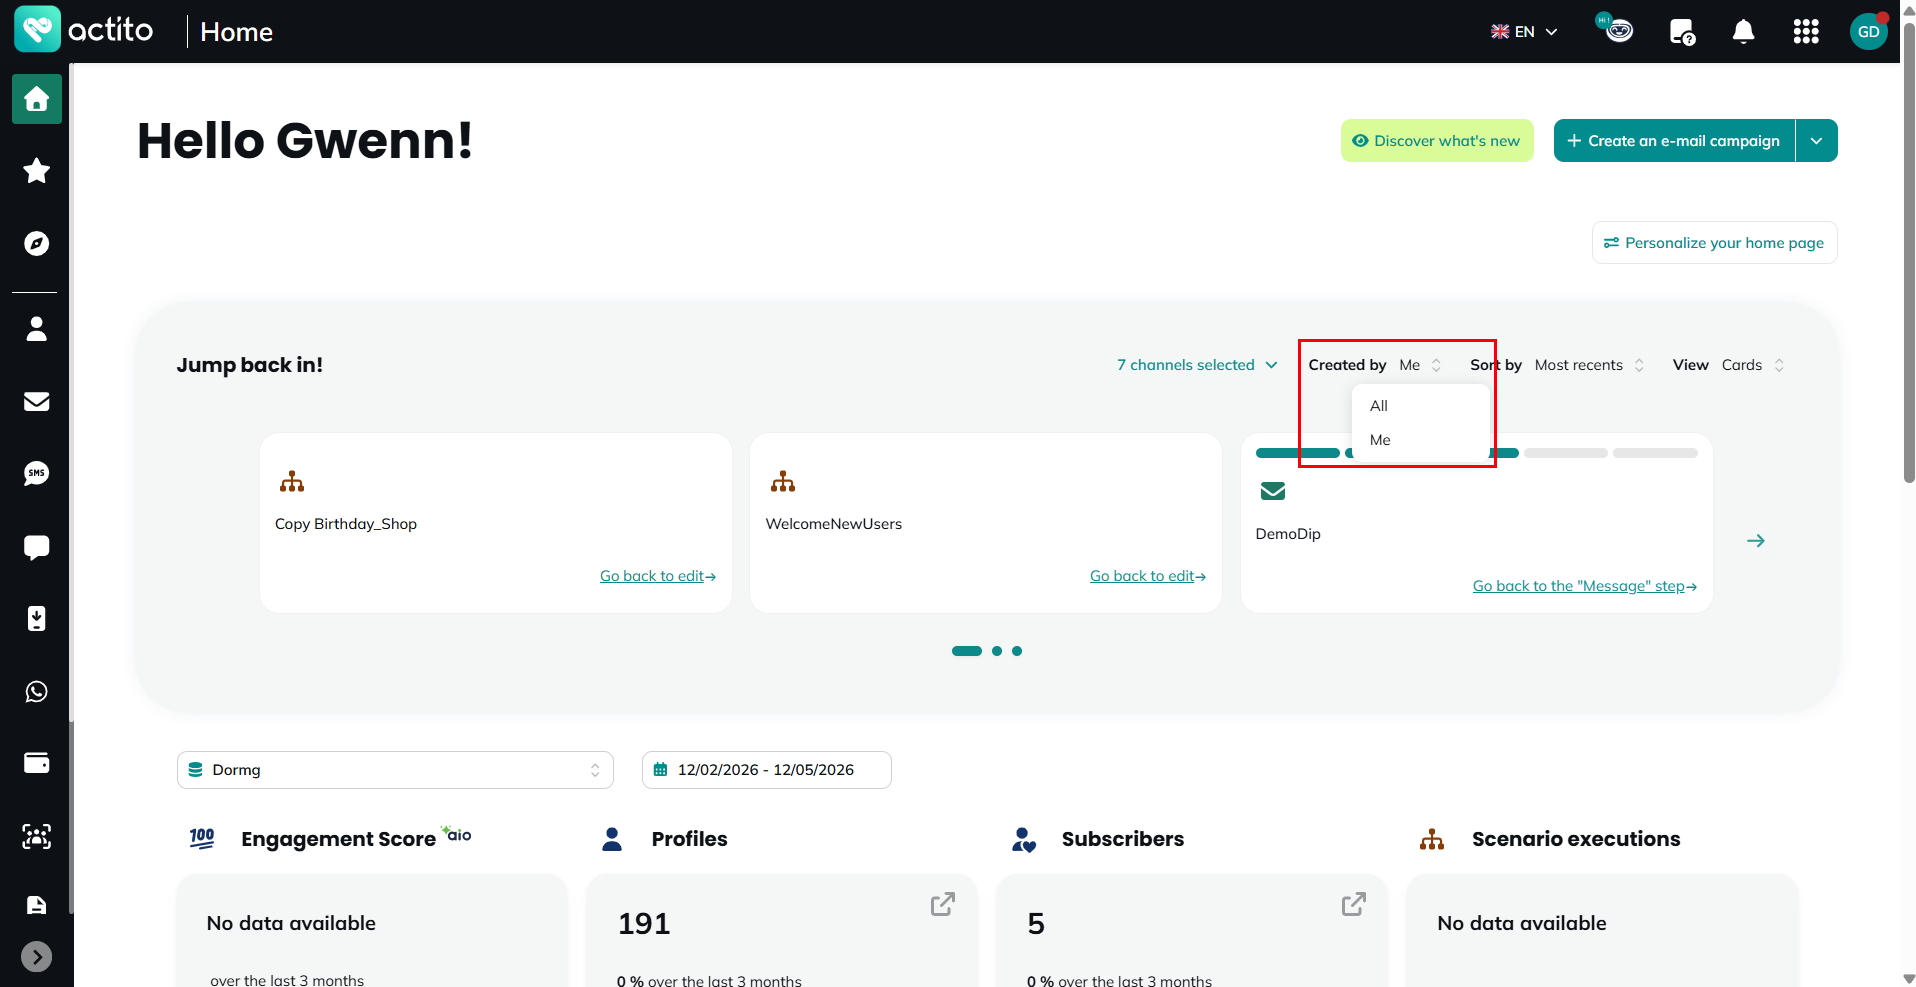Open the chat message icon in sidebar
Viewport: 1916px width, 987px height.
coord(37,547)
